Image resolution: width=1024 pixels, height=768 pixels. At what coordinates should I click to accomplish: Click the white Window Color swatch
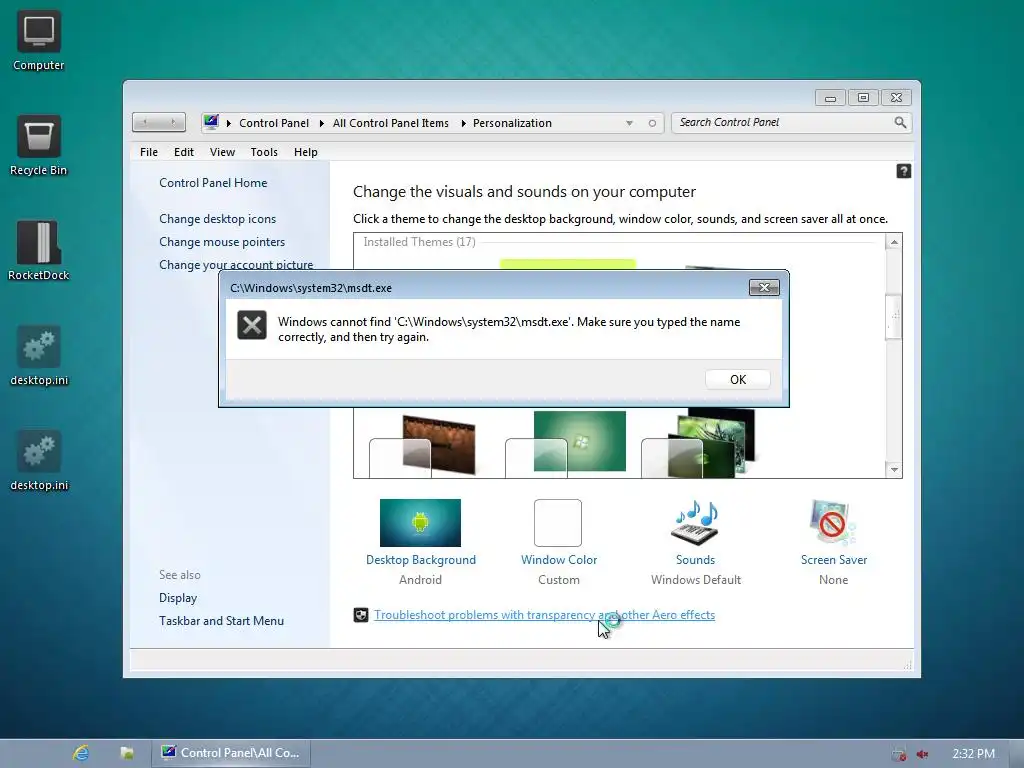point(558,522)
